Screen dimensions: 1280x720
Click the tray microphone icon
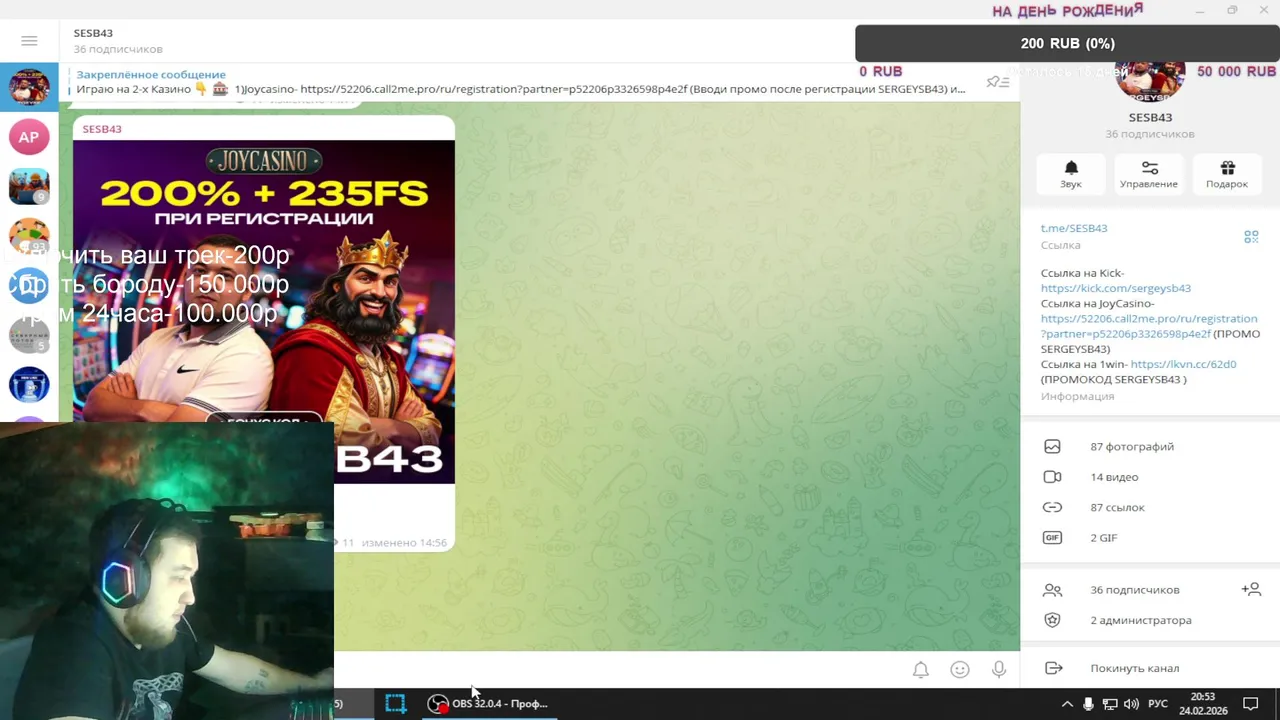tap(1088, 704)
